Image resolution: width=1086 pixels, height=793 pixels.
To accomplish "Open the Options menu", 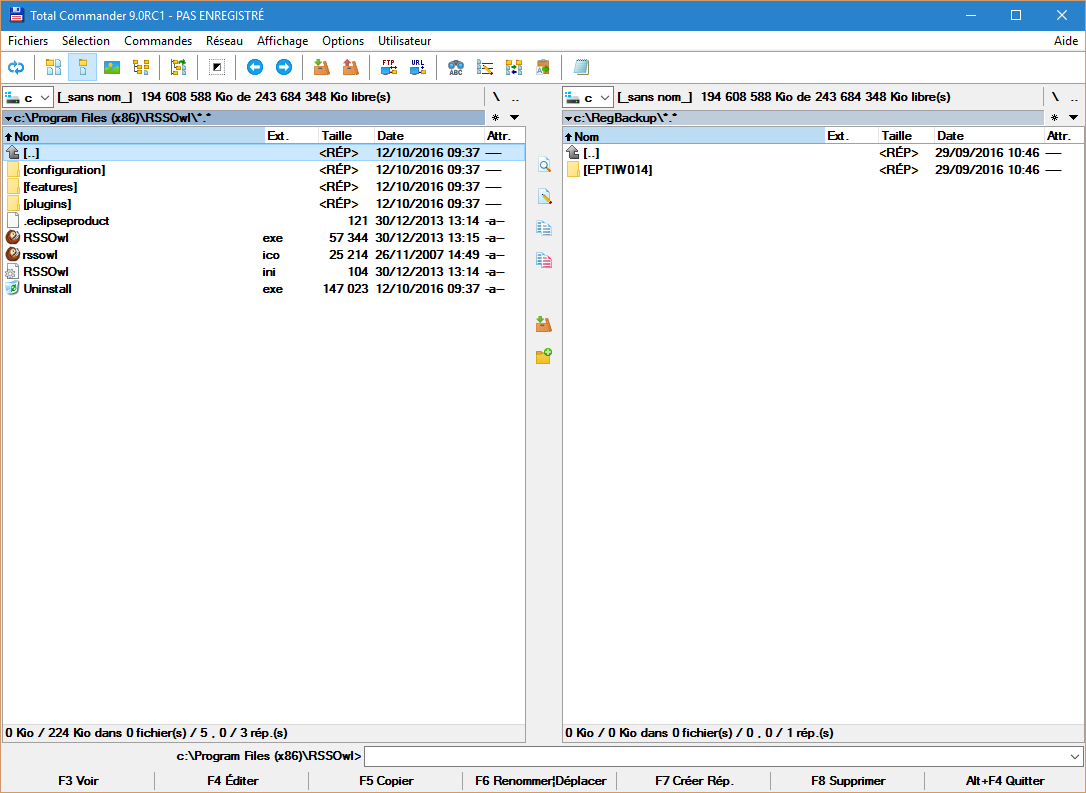I will tap(343, 41).
